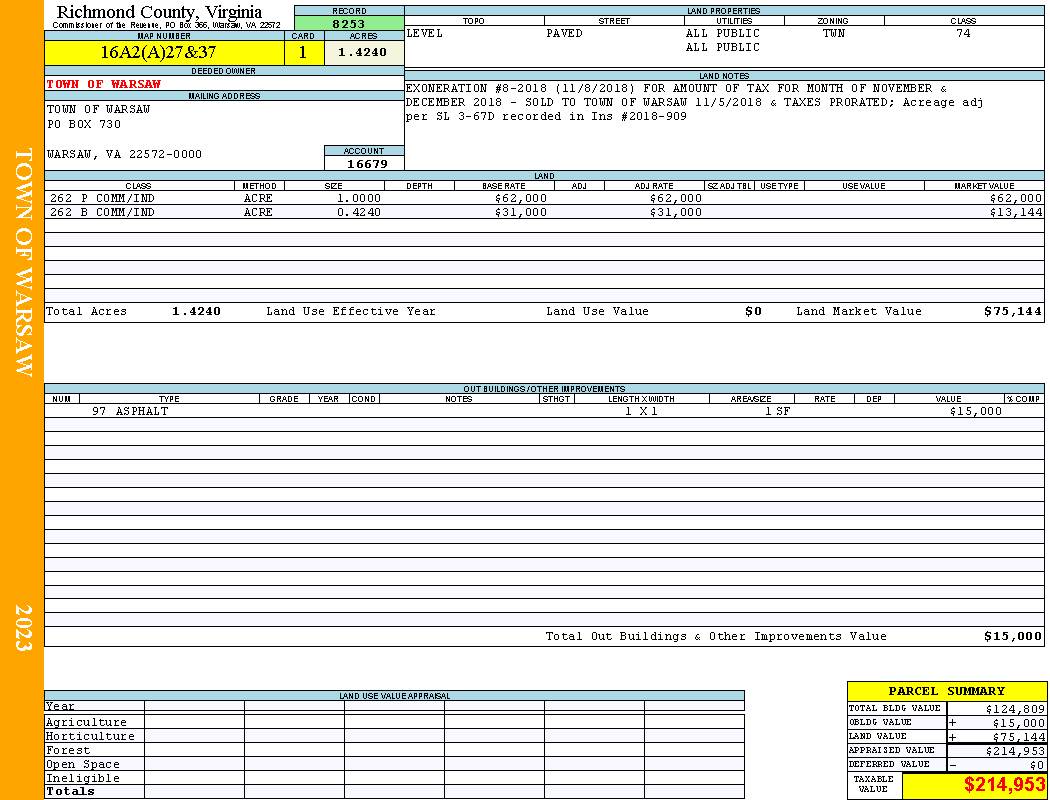1050x800 pixels.
Task: Click the Agriculture row label
Action: (x=86, y=722)
